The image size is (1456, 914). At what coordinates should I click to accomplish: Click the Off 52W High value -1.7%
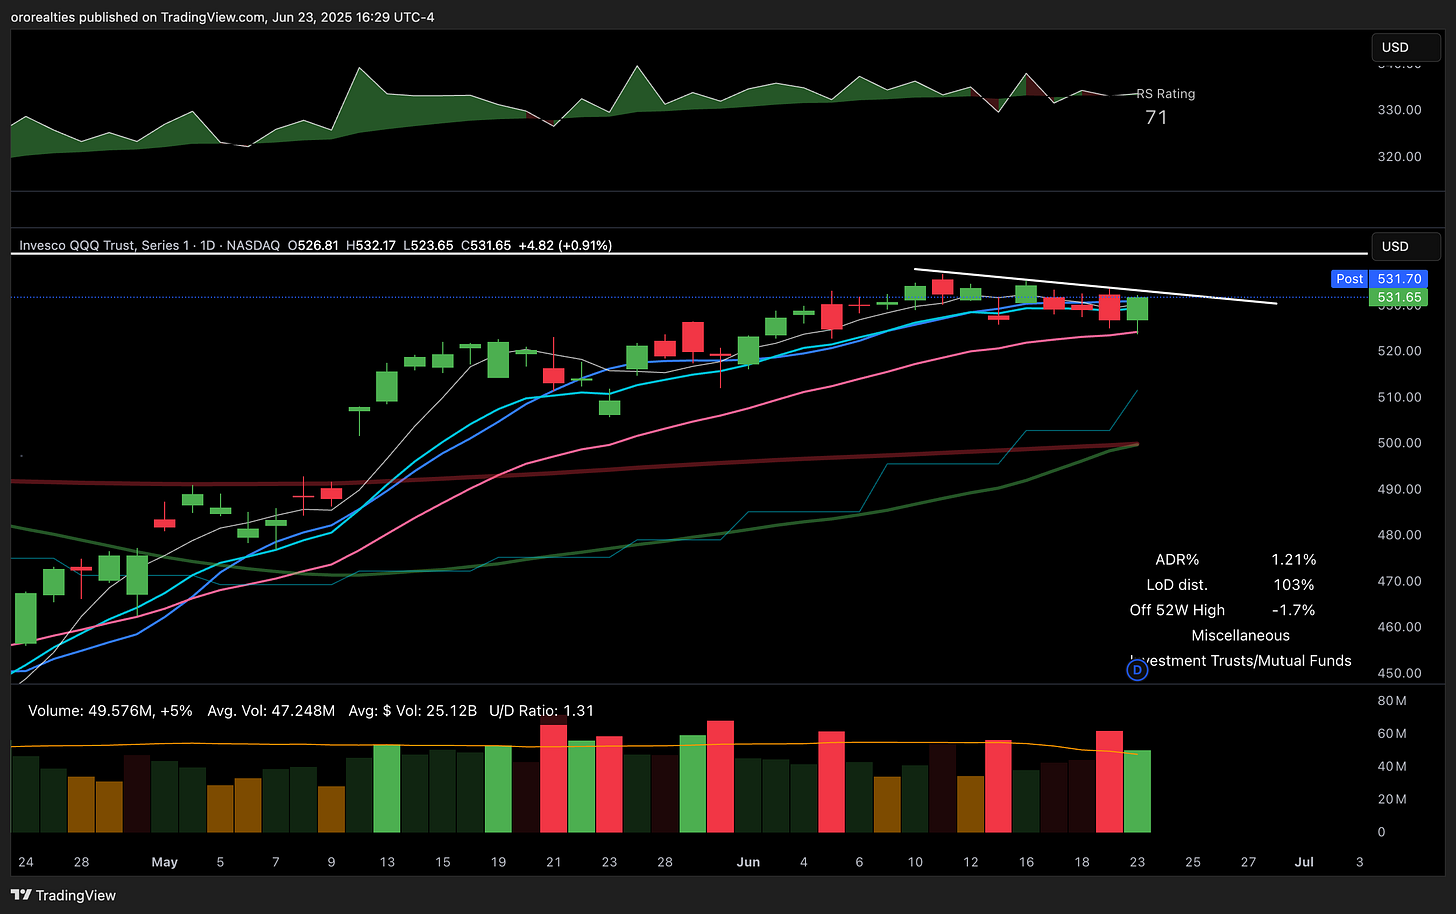[1293, 610]
